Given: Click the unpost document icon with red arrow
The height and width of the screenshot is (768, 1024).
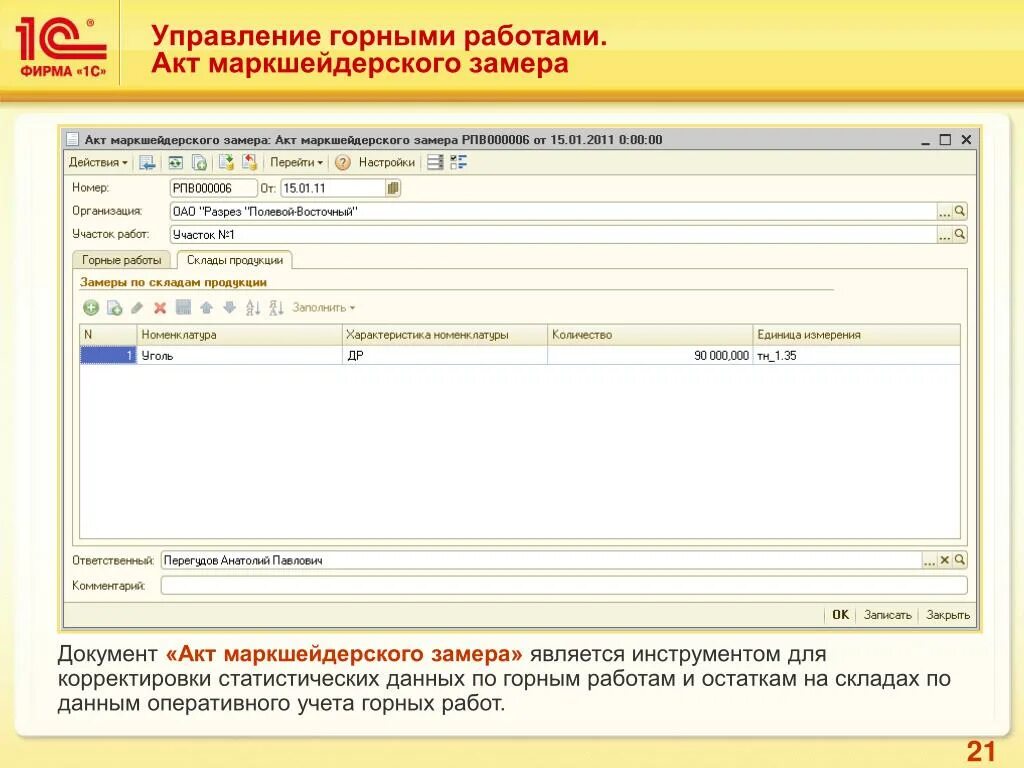Looking at the screenshot, I should [249, 163].
